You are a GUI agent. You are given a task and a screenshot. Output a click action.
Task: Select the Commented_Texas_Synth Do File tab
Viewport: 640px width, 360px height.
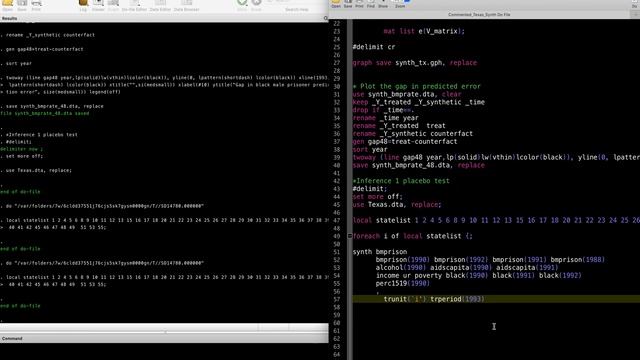coord(479,14)
